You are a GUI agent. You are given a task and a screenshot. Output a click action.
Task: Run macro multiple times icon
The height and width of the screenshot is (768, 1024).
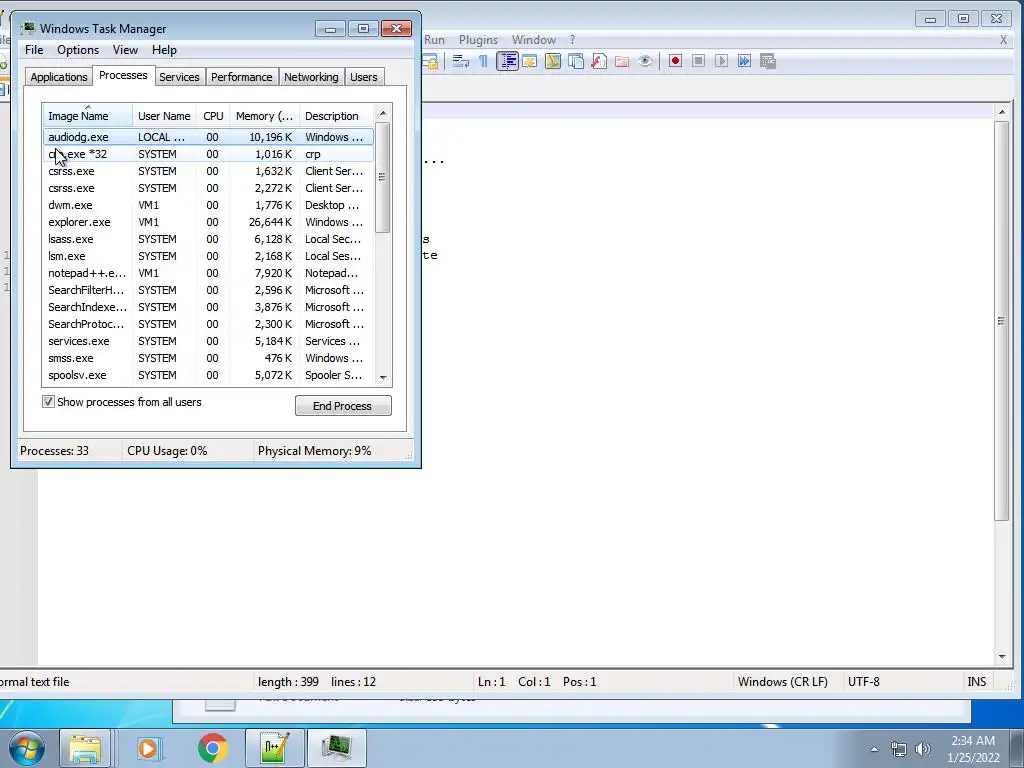pos(744,61)
